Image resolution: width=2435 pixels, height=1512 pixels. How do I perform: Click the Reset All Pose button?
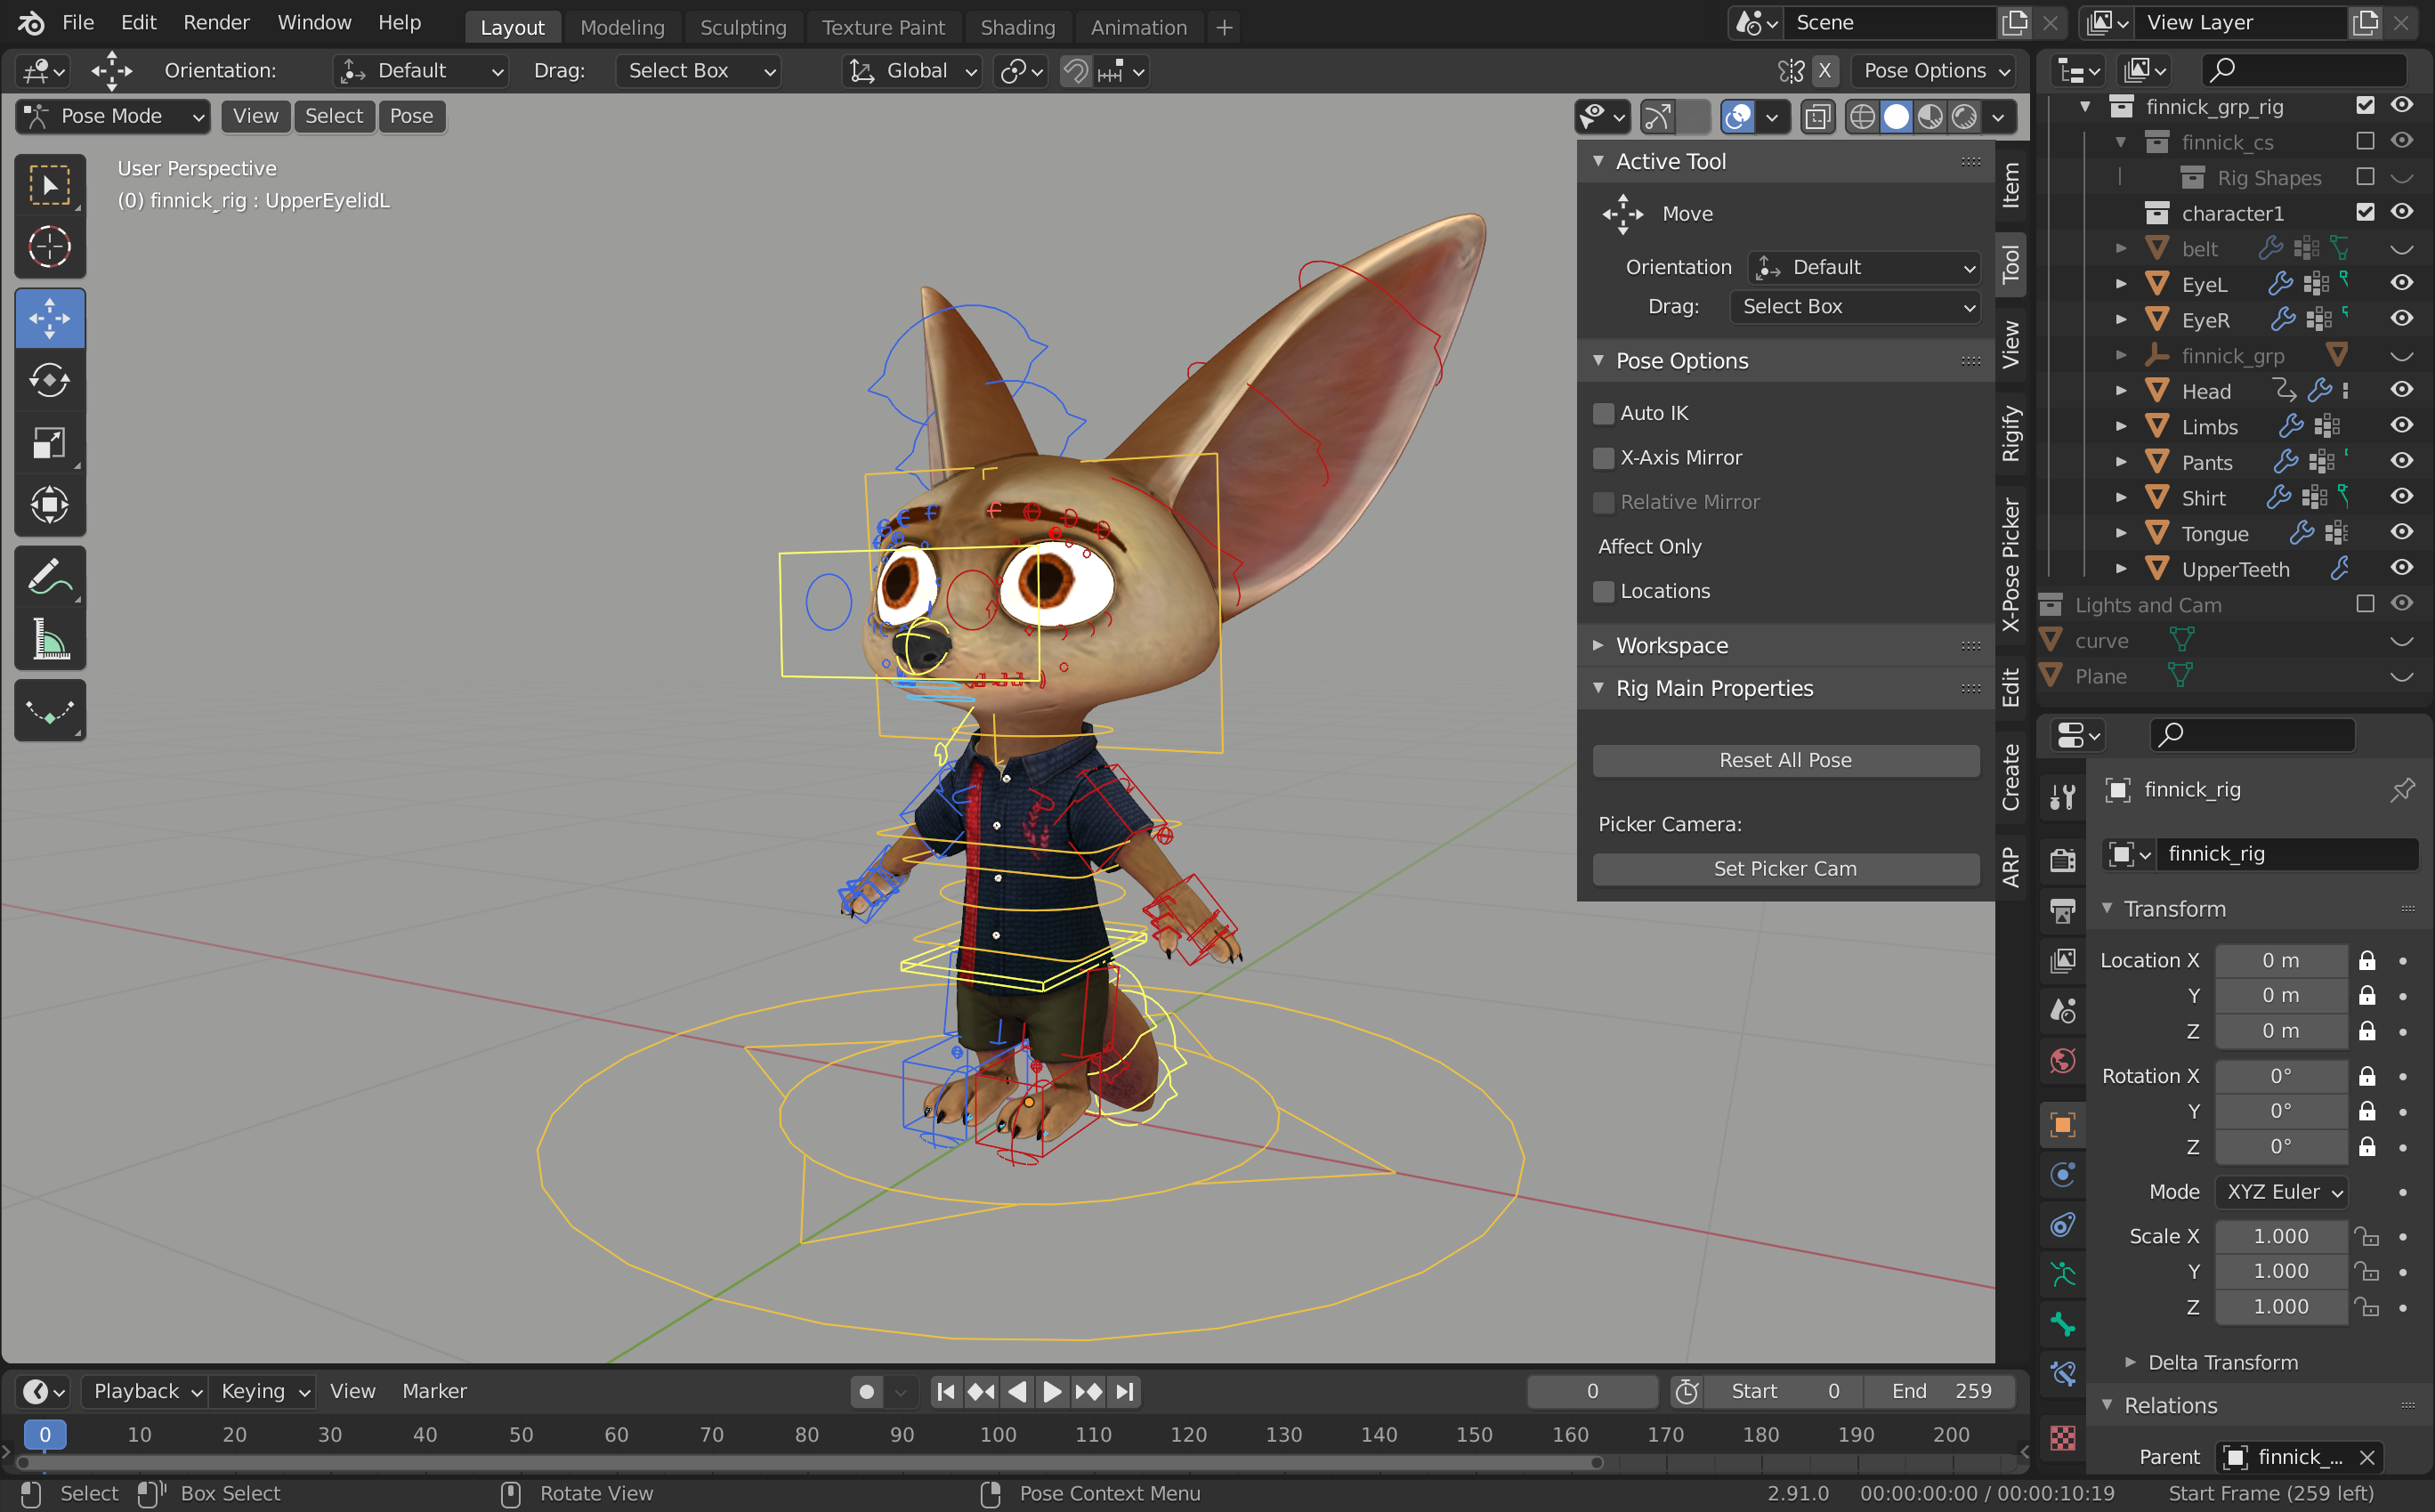point(1784,760)
